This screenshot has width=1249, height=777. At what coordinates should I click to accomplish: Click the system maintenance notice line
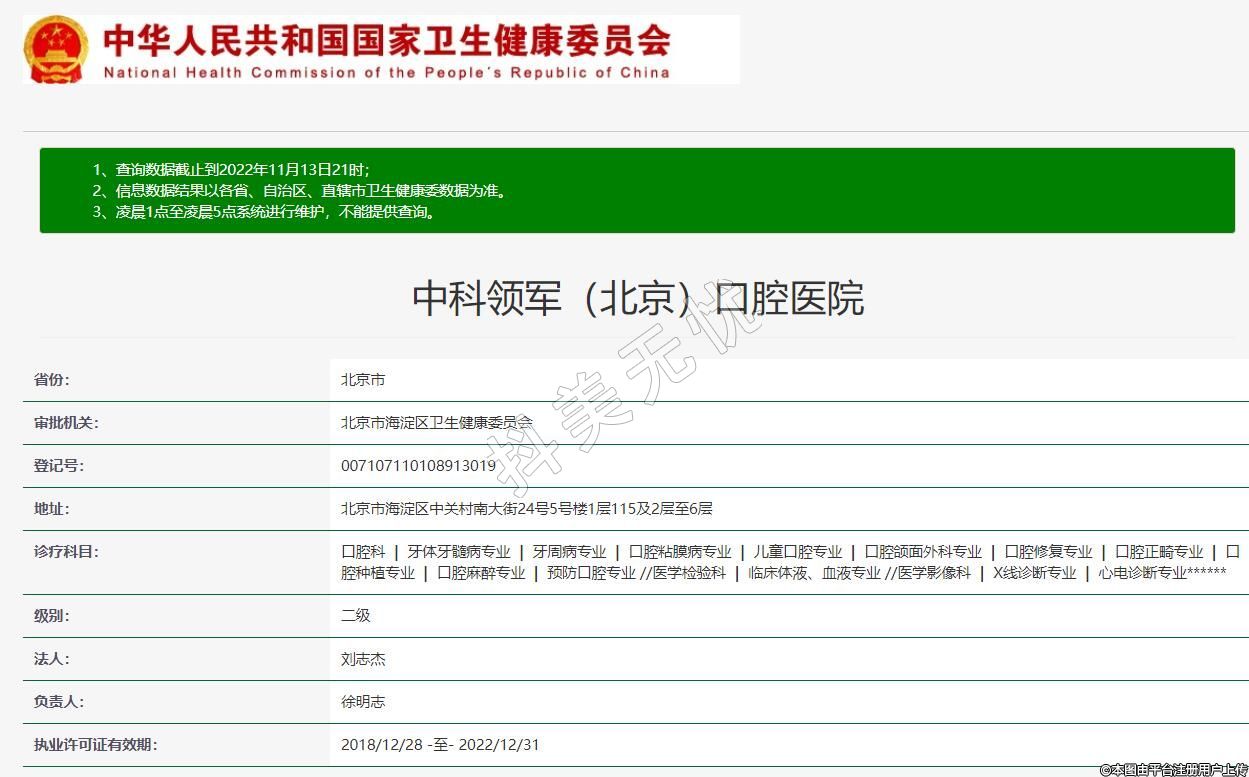click(275, 211)
